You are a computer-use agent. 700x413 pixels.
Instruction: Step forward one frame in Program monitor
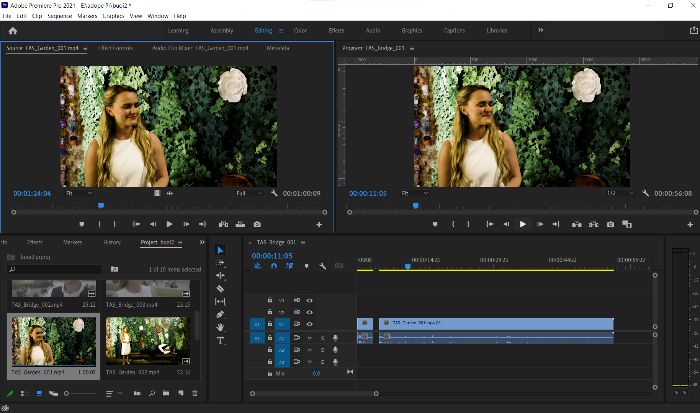pyautogui.click(x=539, y=224)
